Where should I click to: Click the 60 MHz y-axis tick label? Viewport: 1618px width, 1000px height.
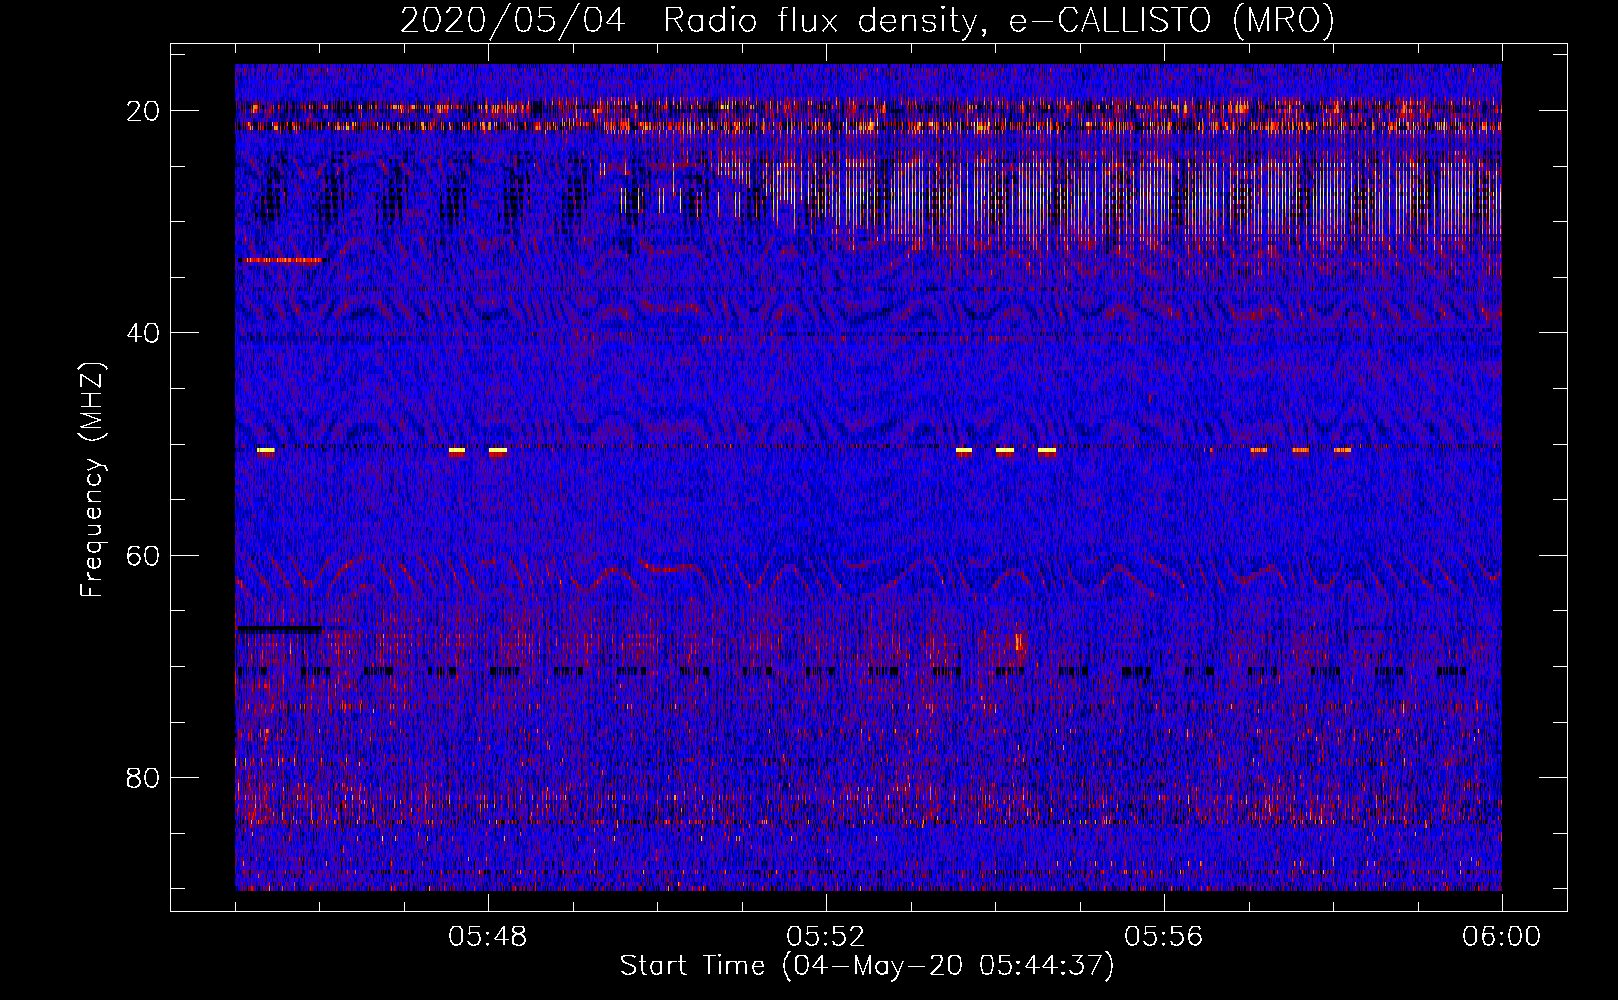coord(144,555)
